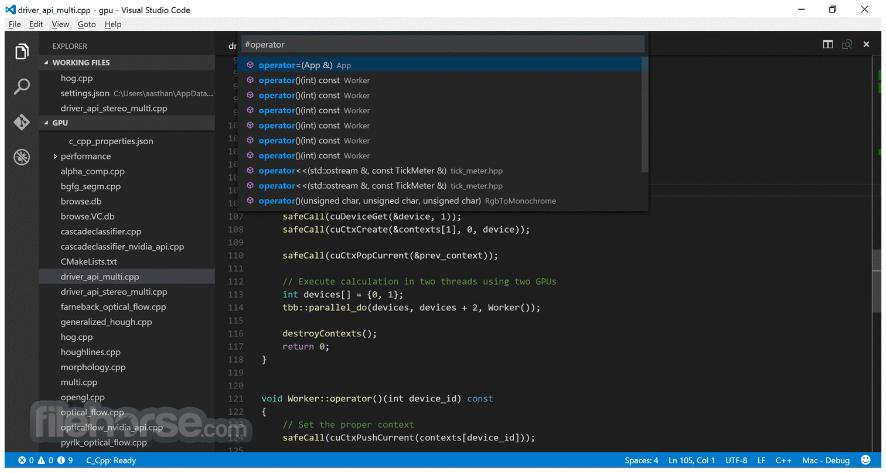Open the Edit menu
886x473 pixels.
36,24
